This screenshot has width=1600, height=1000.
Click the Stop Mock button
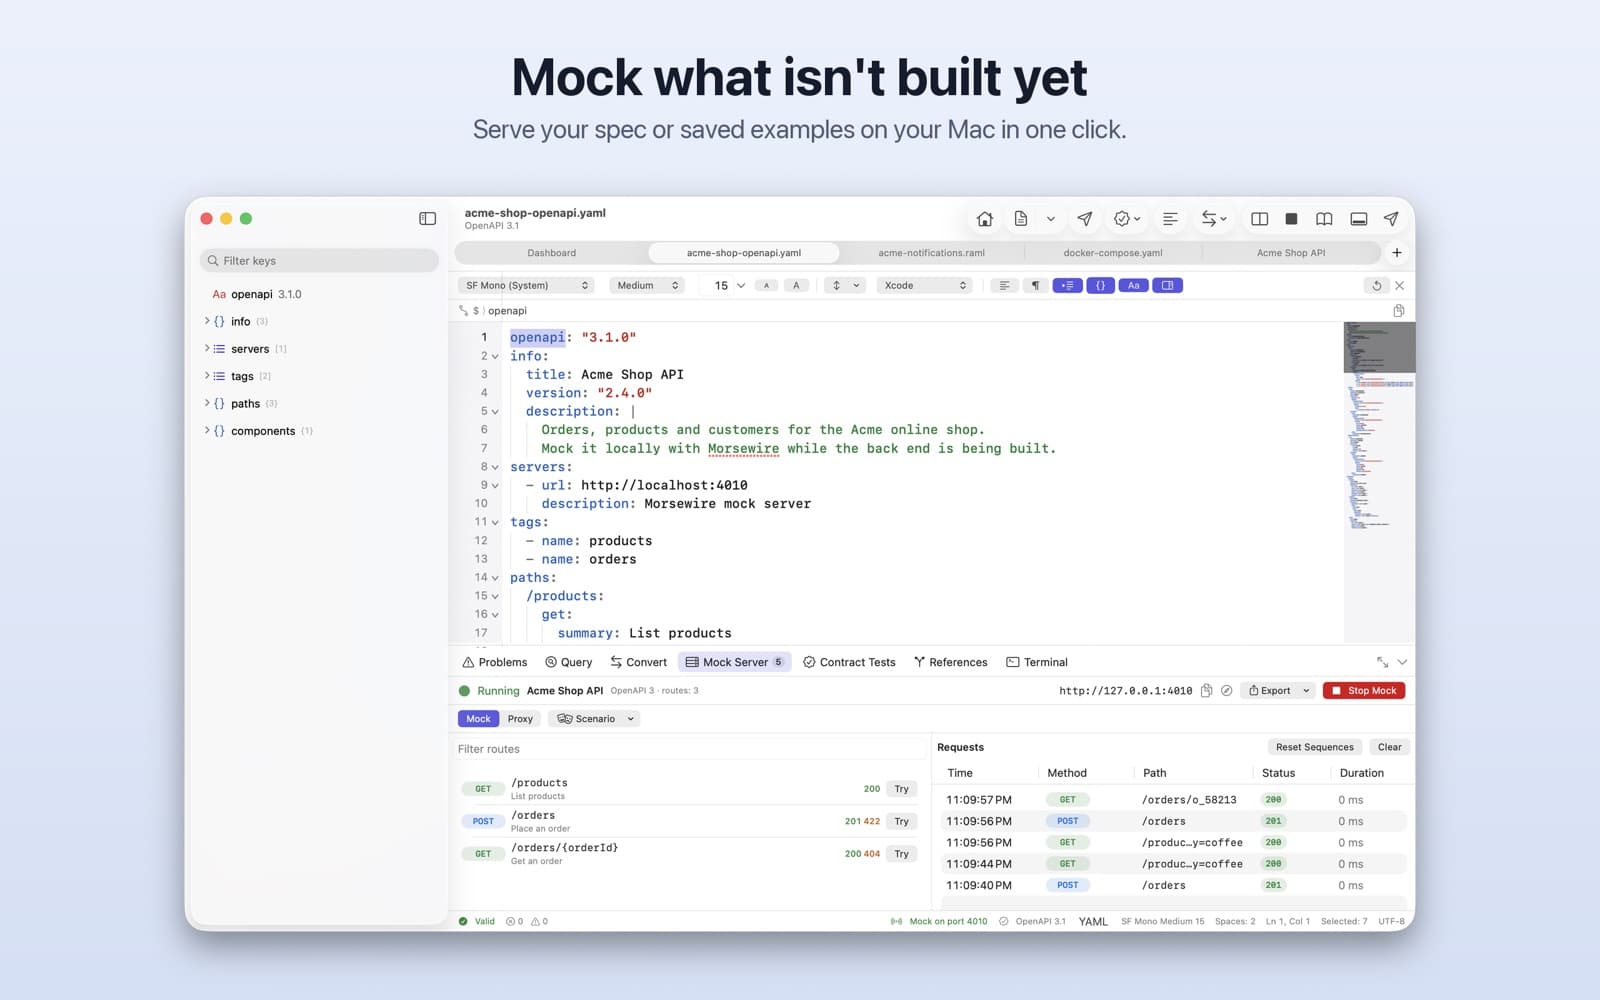1364,691
